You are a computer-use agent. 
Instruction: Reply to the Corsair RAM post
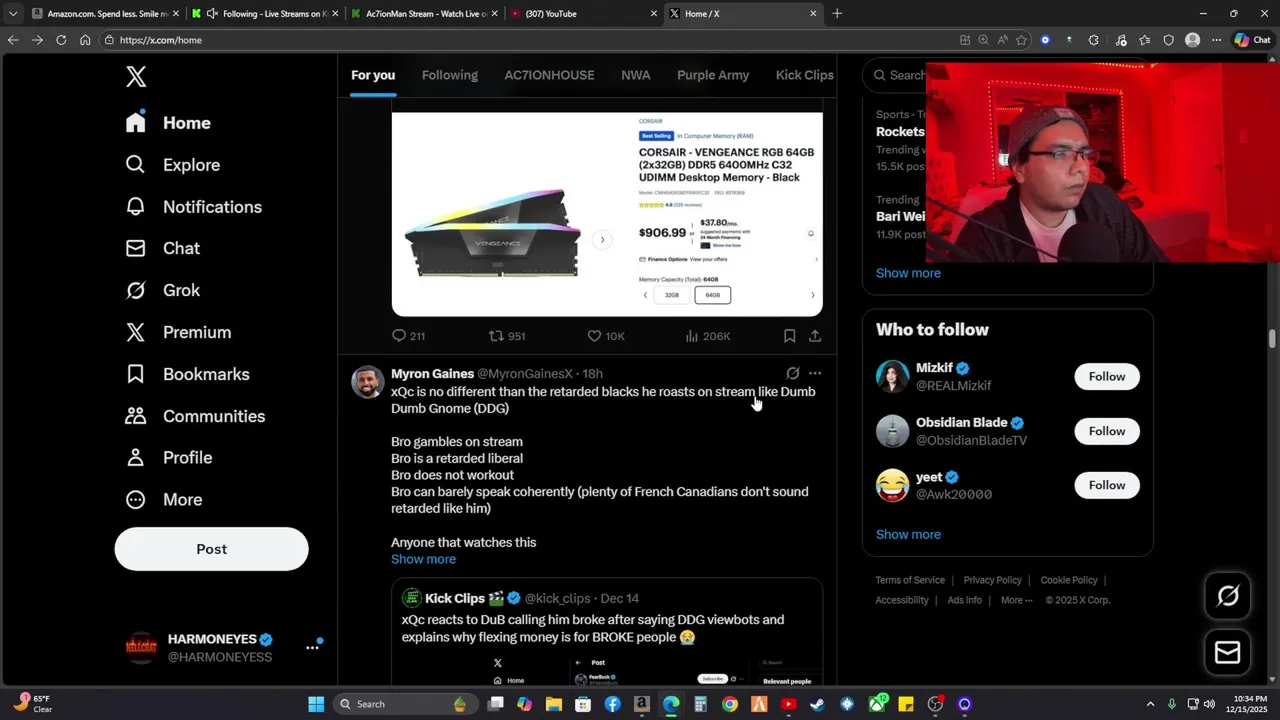pyautogui.click(x=408, y=336)
